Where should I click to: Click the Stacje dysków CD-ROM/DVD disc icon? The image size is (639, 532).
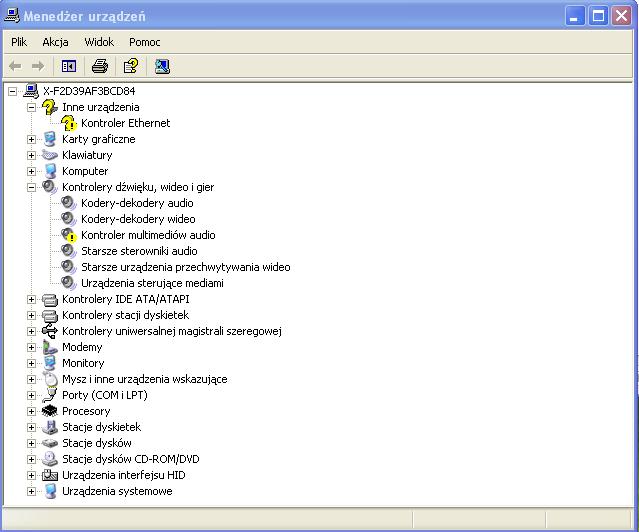pyautogui.click(x=50, y=459)
